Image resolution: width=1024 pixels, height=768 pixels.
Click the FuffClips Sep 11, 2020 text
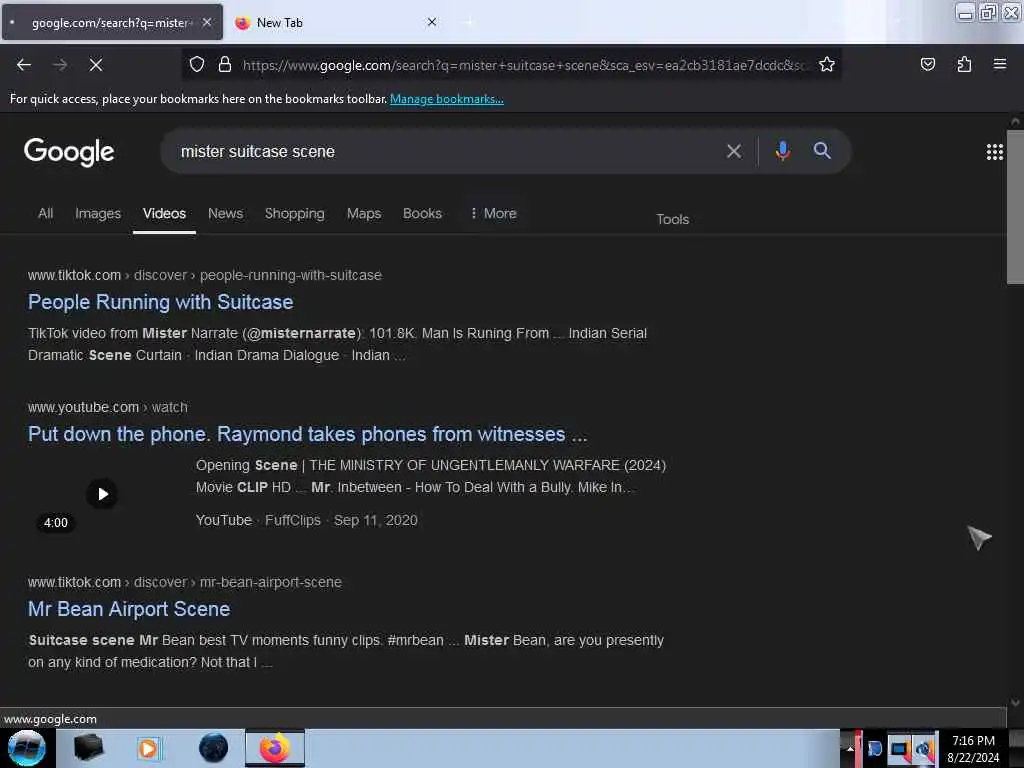[x=341, y=520]
